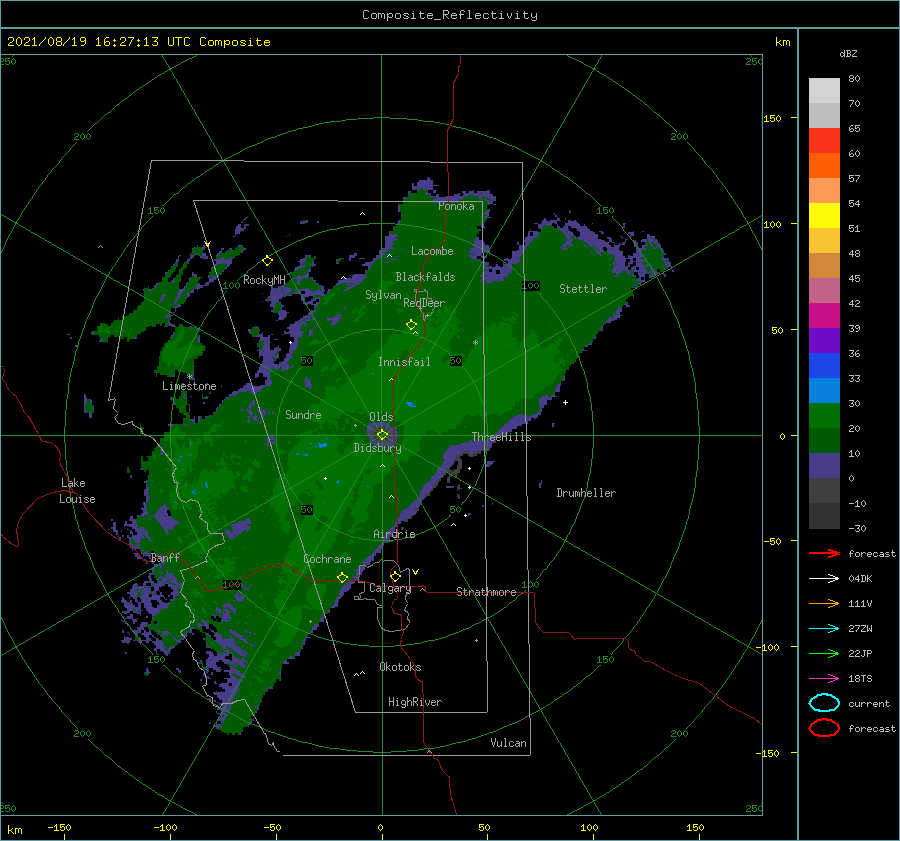Pick the red 60-65 dBZ swatch
The width and height of the screenshot is (900, 841).
(x=824, y=141)
